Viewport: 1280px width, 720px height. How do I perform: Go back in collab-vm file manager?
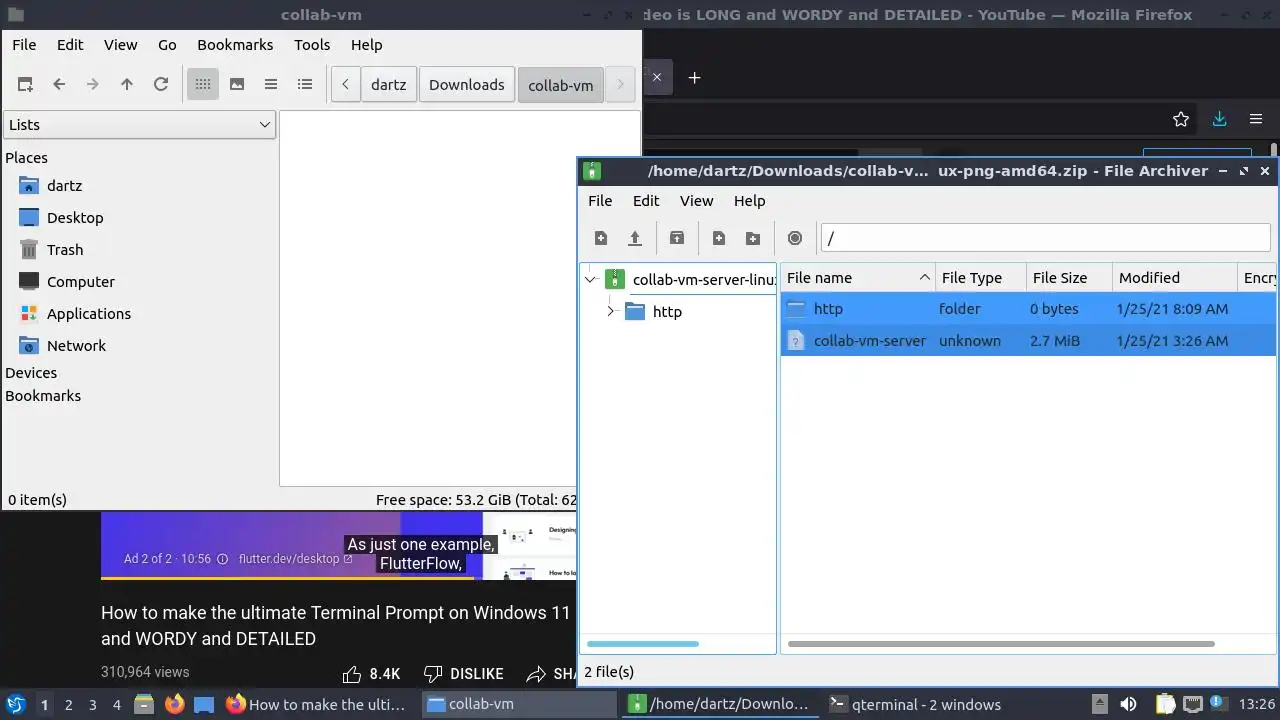[59, 85]
